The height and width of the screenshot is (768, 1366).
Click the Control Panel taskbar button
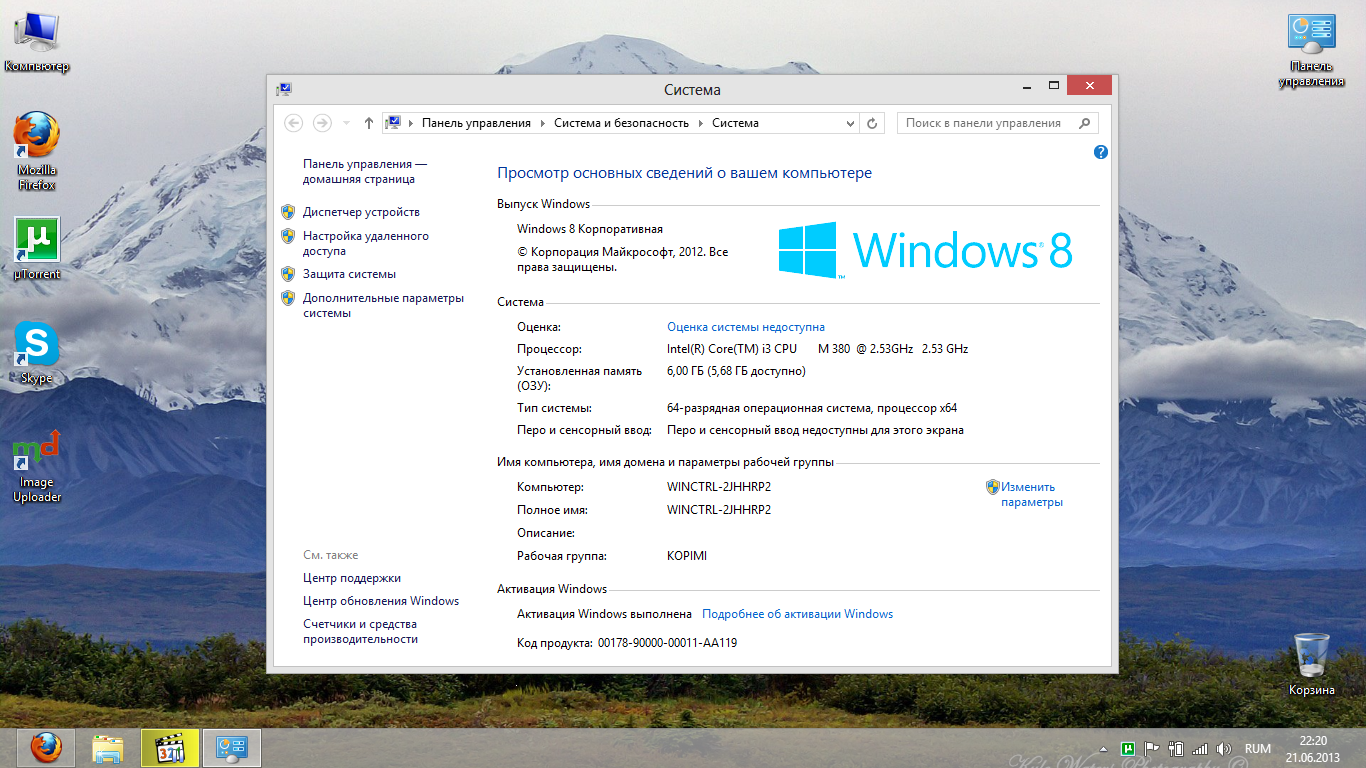232,748
